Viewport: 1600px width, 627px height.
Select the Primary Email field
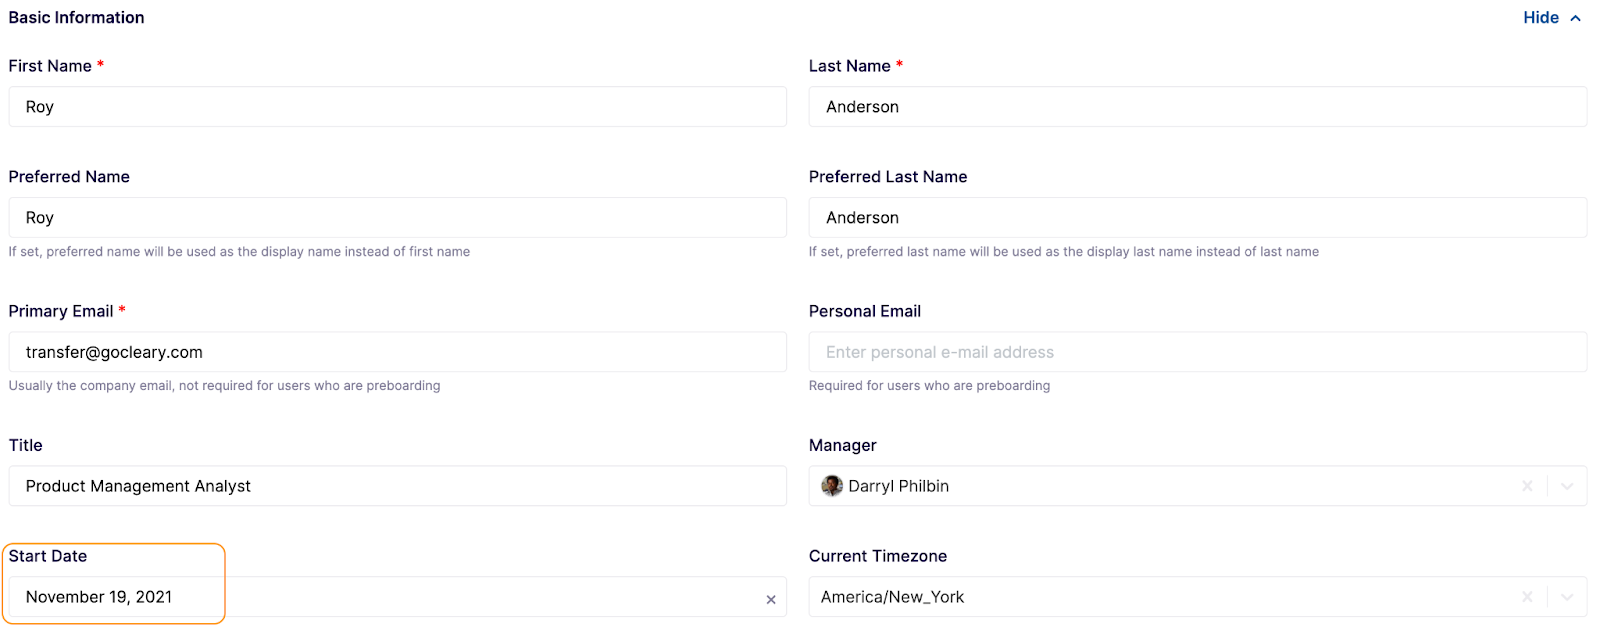[x=398, y=352]
